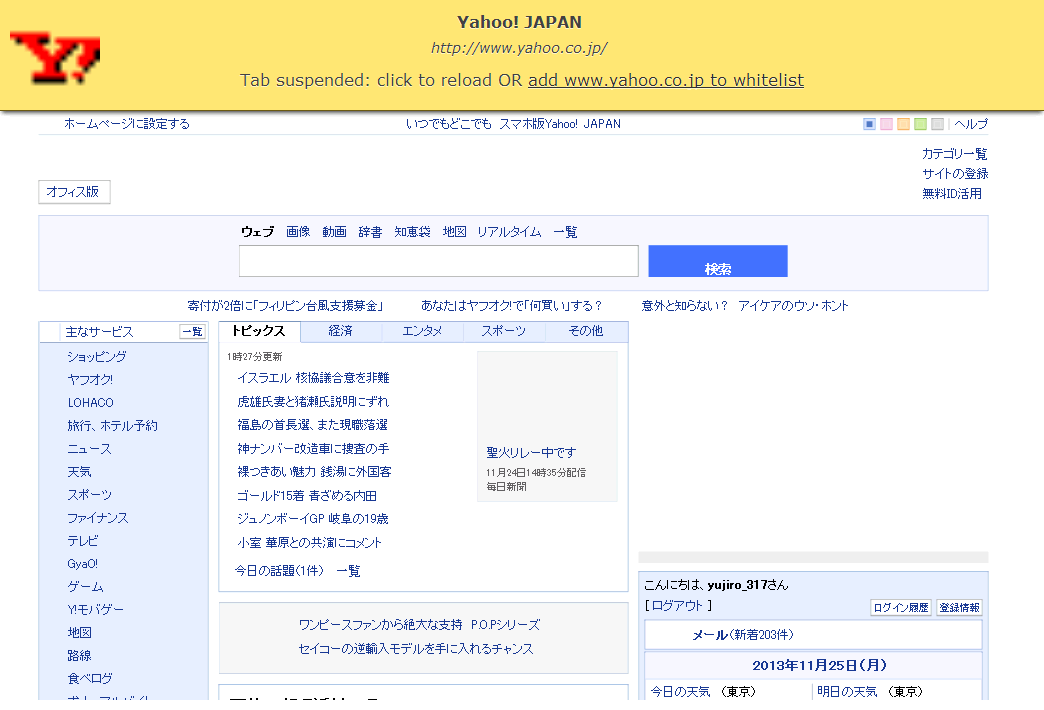Switch to the スポーツ news tab
The width and height of the screenshot is (1044, 710).
(504, 331)
